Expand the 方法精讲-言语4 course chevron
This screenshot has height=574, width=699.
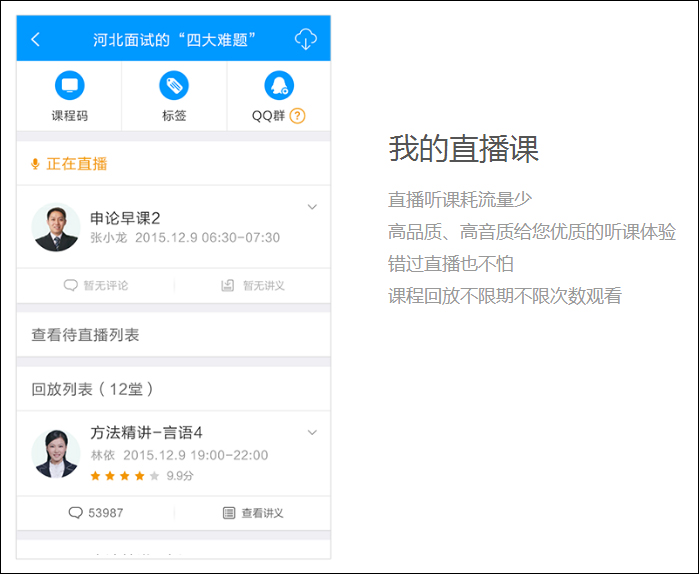pyautogui.click(x=312, y=433)
